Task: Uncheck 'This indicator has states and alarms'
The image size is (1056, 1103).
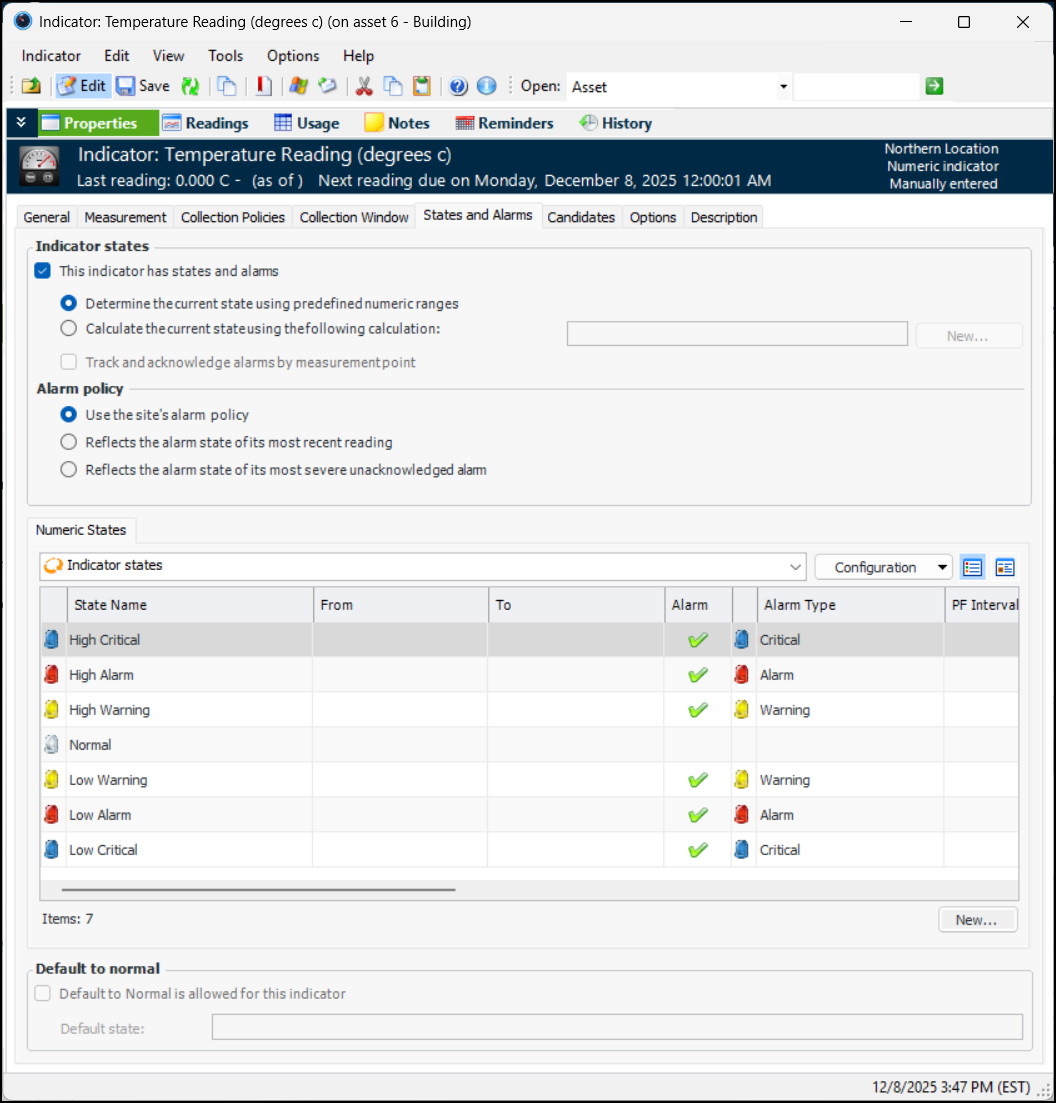Action: pyautogui.click(x=43, y=271)
